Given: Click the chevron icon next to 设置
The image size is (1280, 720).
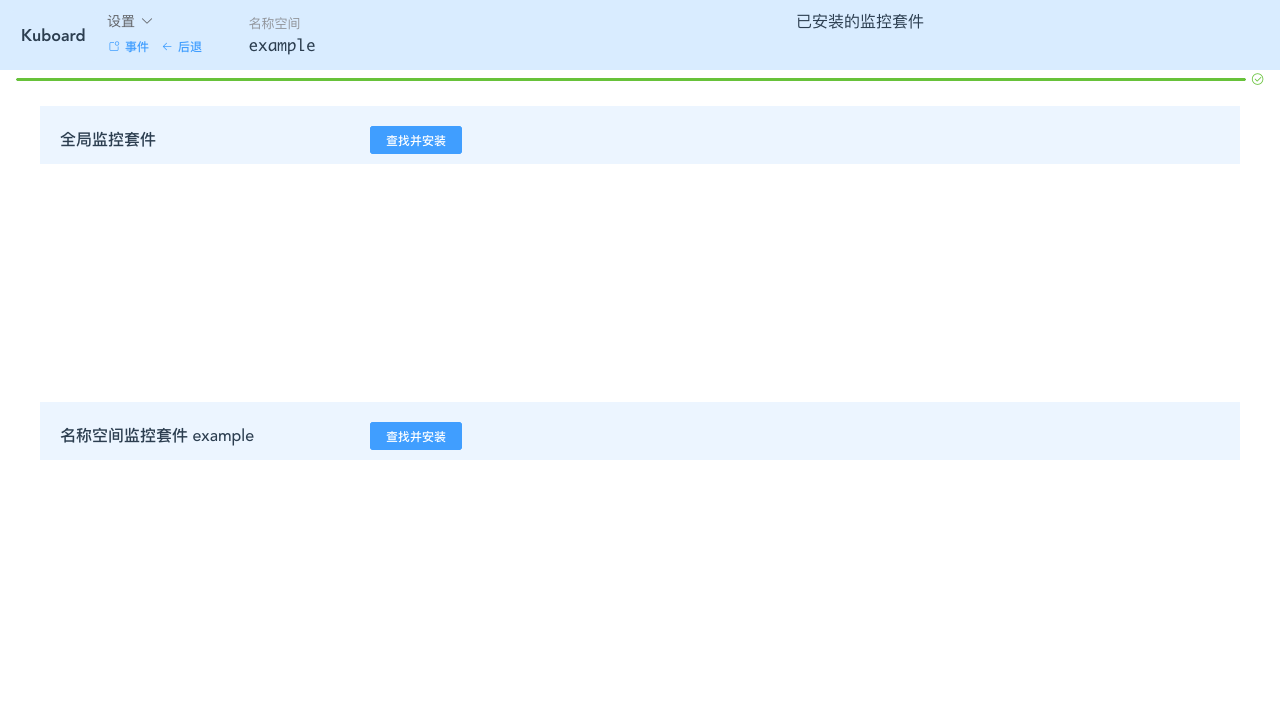Looking at the screenshot, I should pos(147,21).
